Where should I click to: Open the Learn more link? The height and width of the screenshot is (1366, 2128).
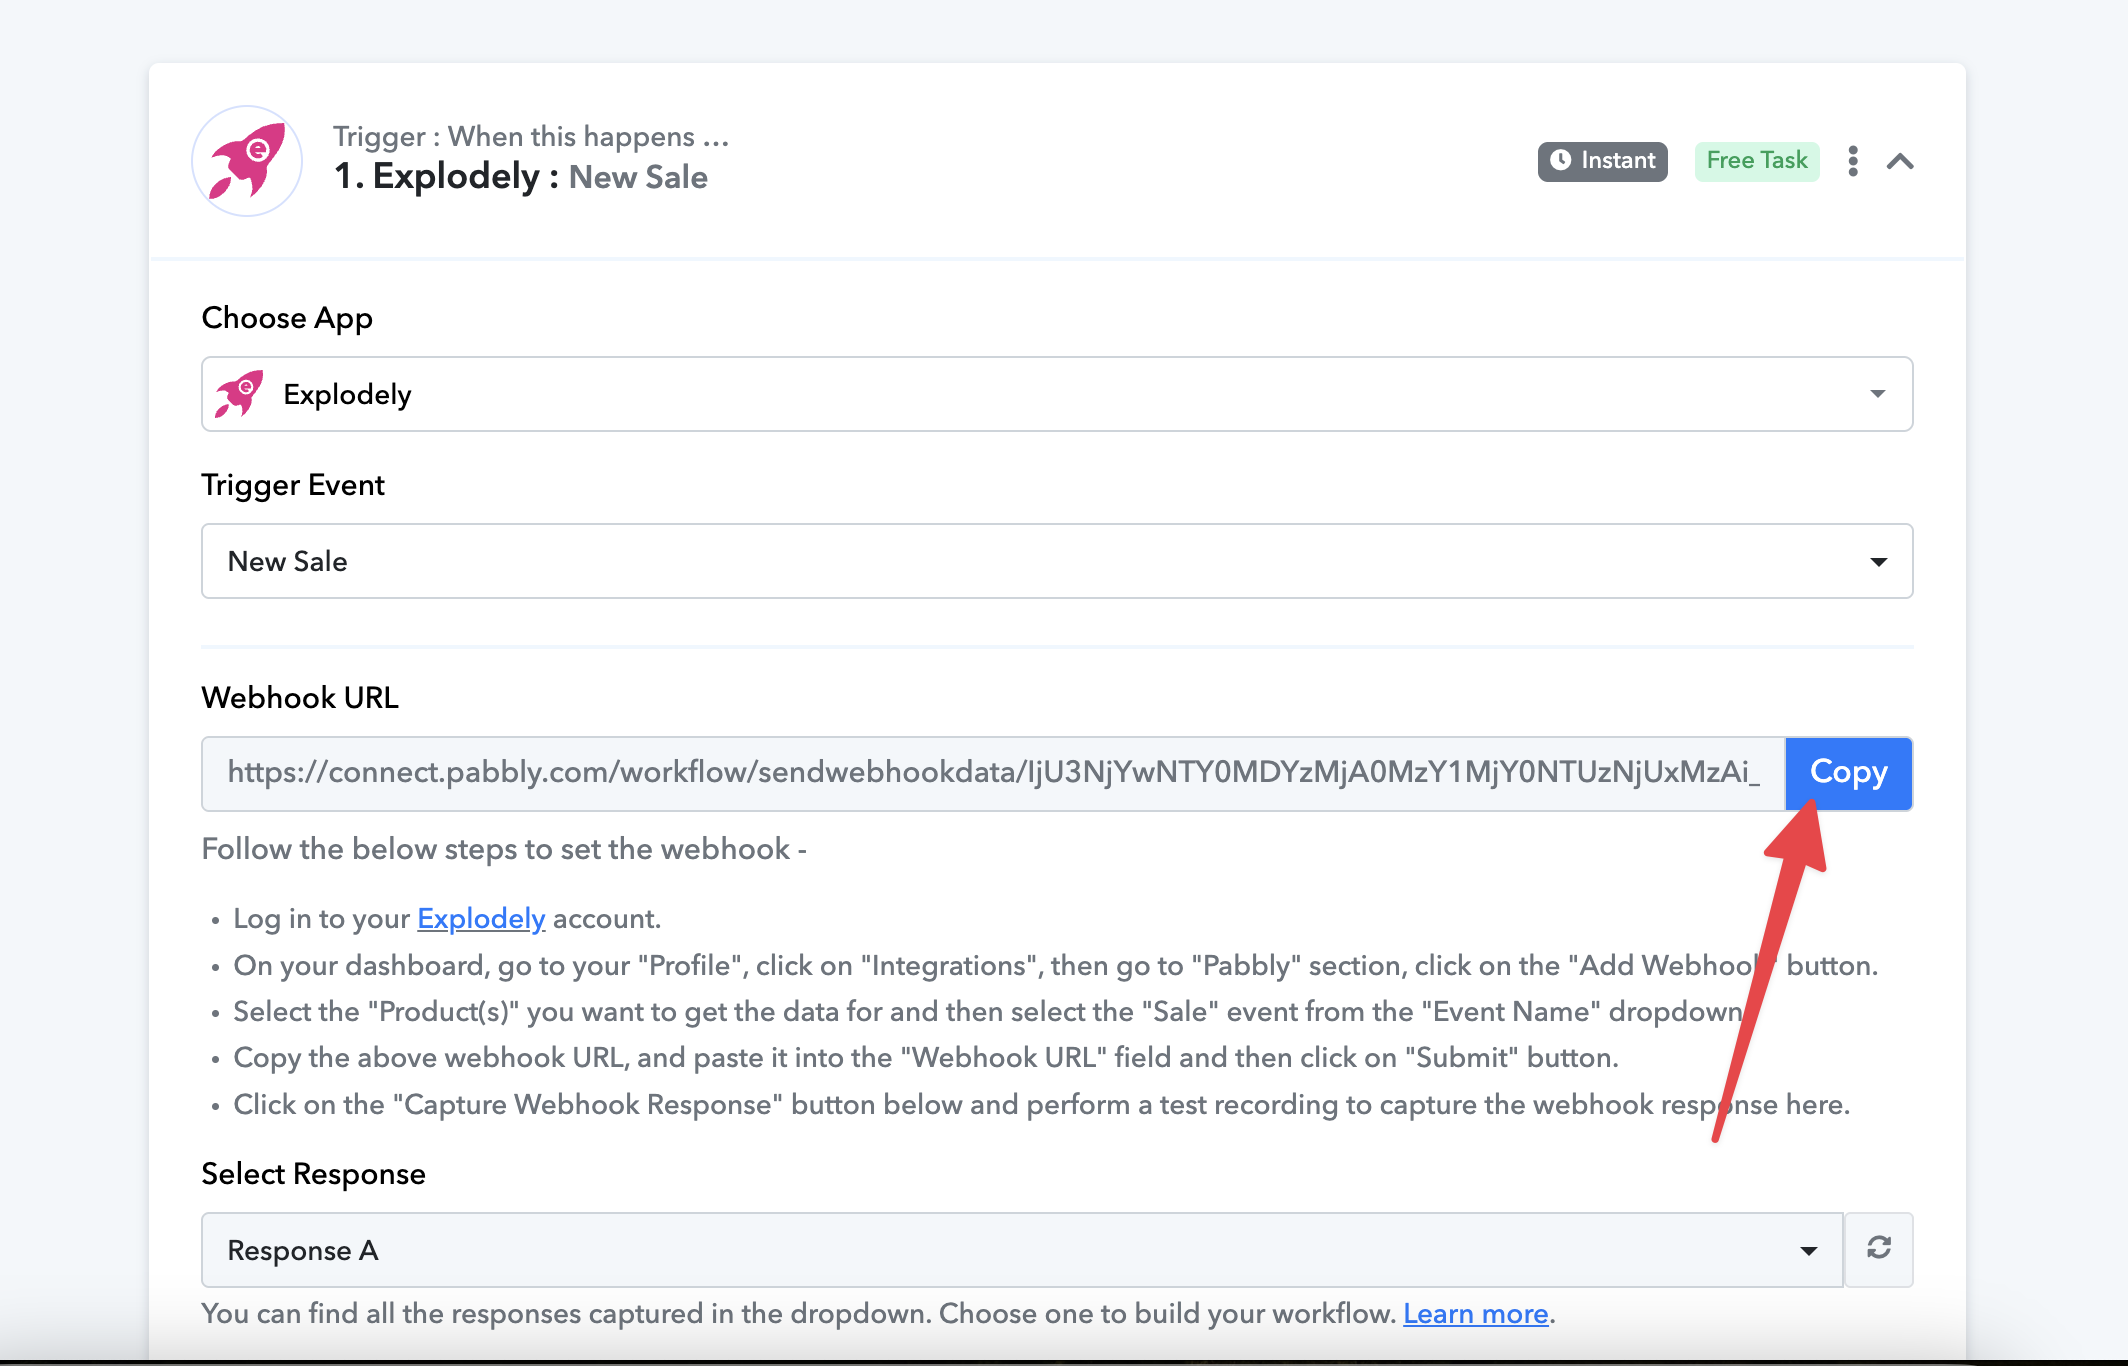click(x=1475, y=1313)
